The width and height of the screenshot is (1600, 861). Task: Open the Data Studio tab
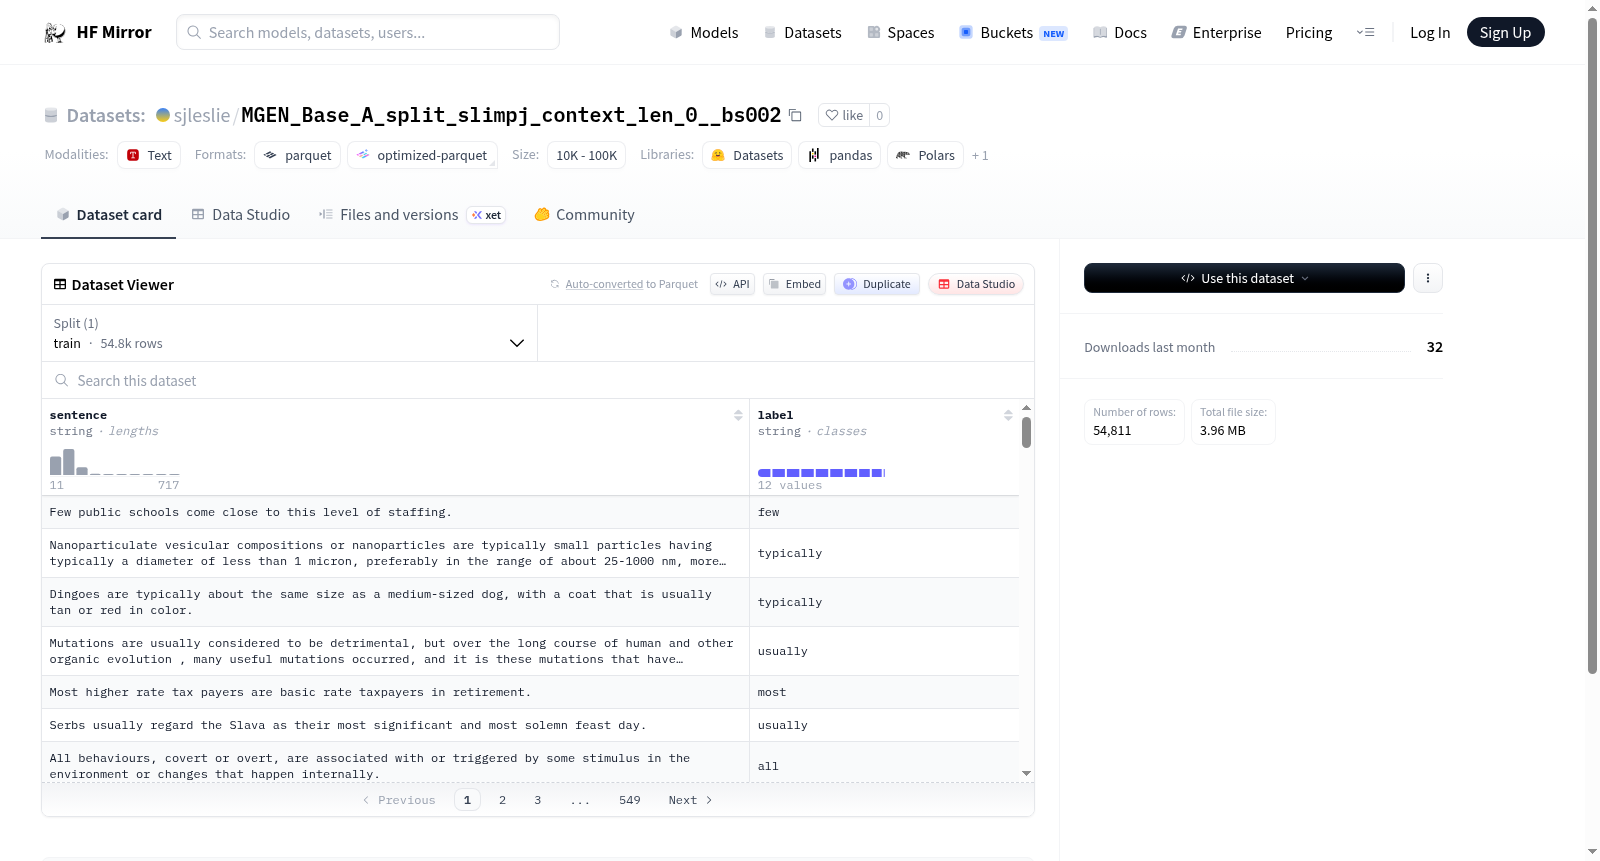click(x=240, y=214)
